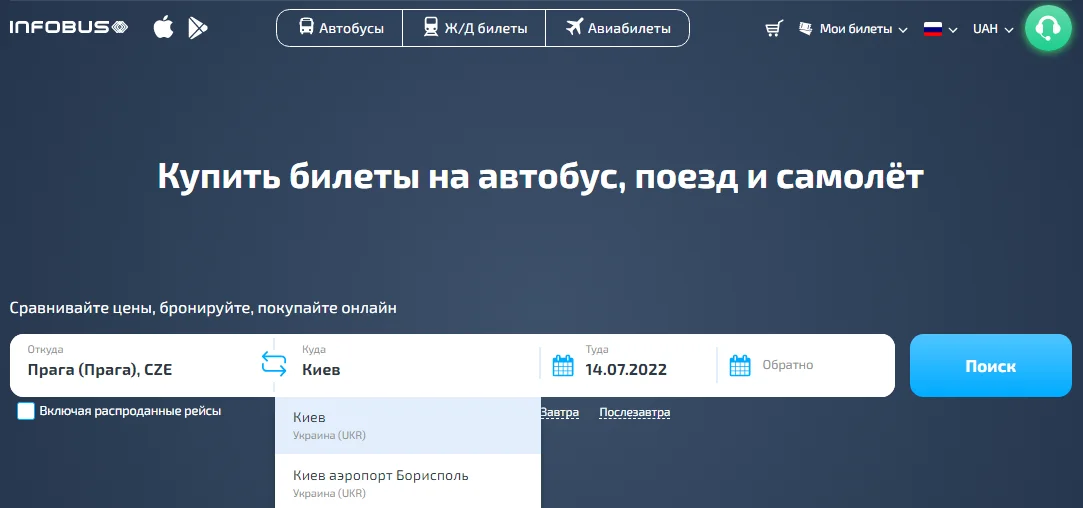Toggle the Включая распроданные рейсы checkbox
The image size is (1083, 508).
tap(26, 411)
